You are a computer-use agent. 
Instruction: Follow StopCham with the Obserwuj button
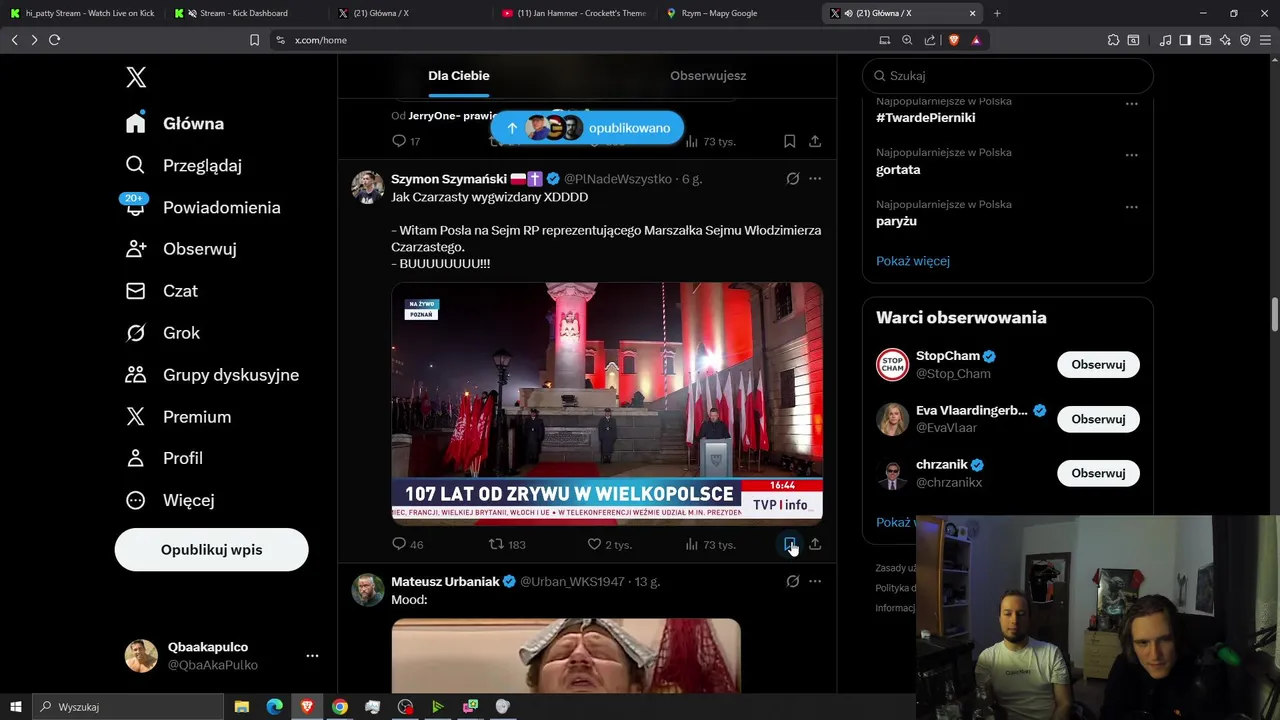coord(1098,365)
